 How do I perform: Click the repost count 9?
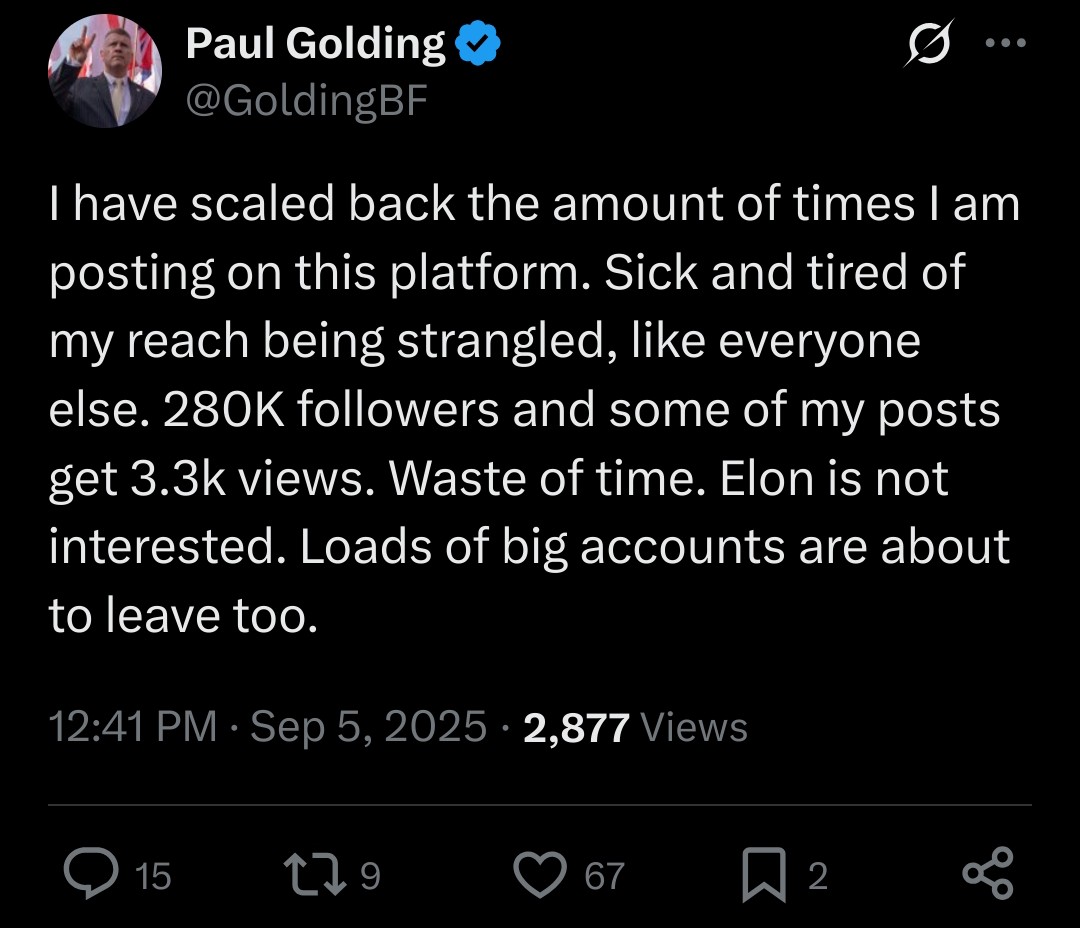[x=369, y=877]
